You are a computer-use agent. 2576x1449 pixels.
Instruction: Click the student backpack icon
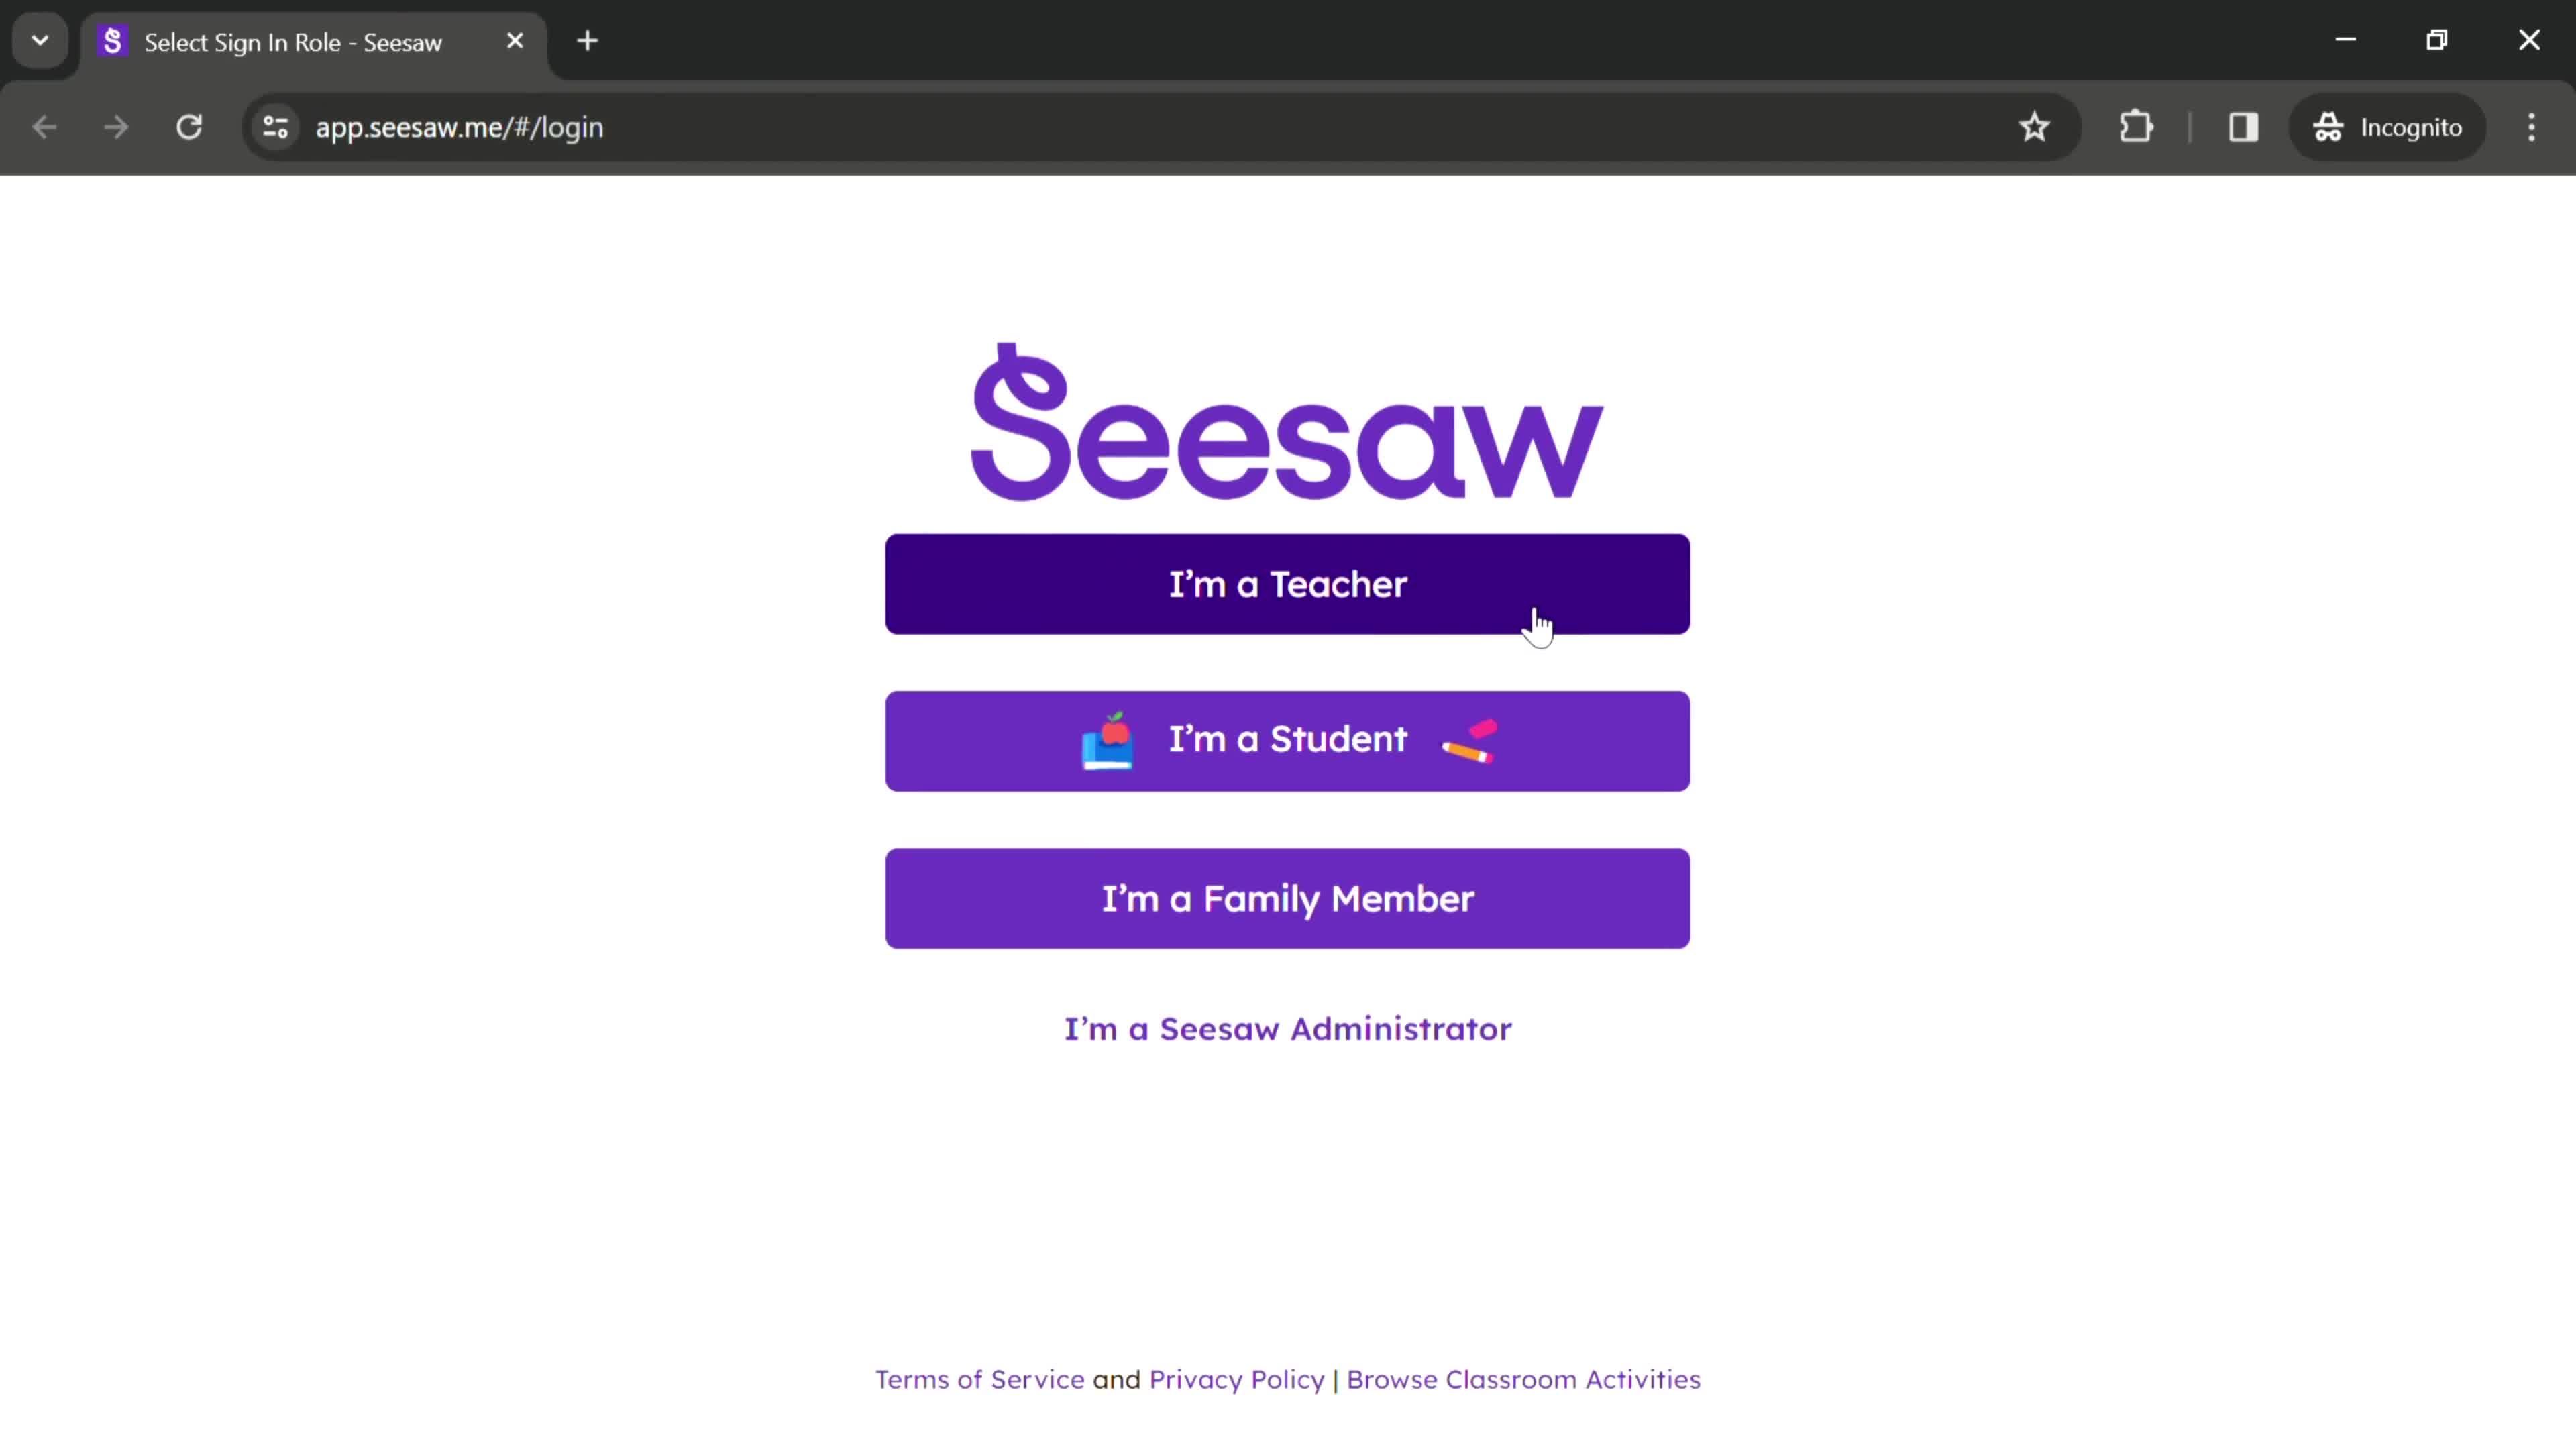(1111, 739)
